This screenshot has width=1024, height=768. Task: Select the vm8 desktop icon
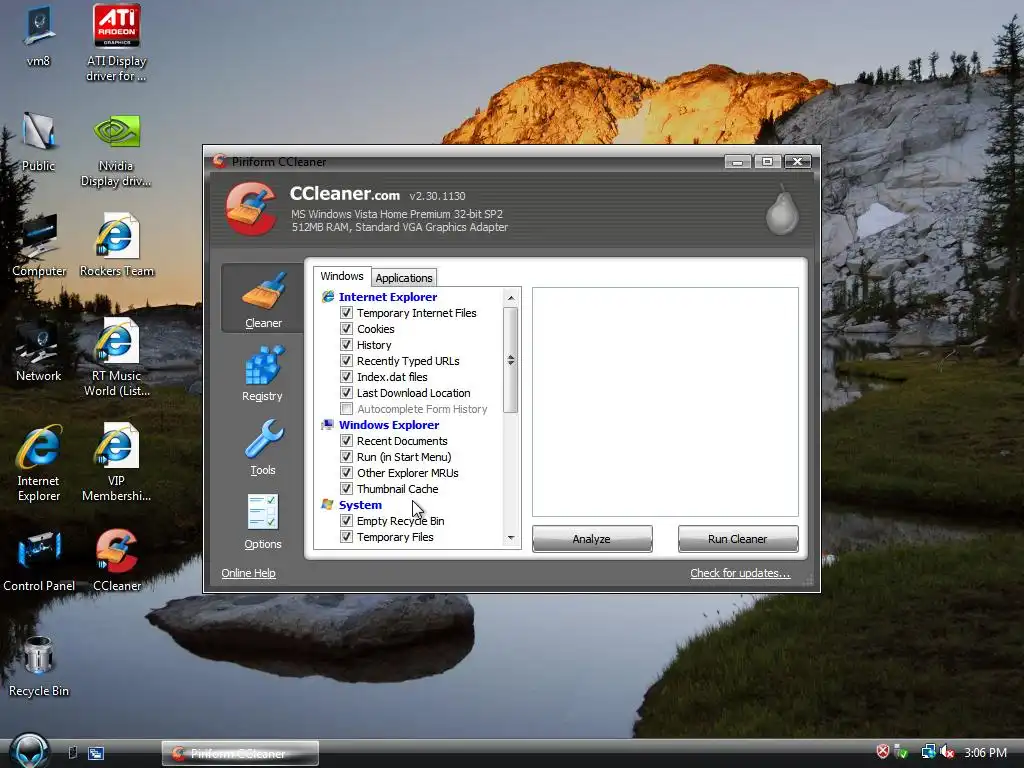[x=38, y=36]
